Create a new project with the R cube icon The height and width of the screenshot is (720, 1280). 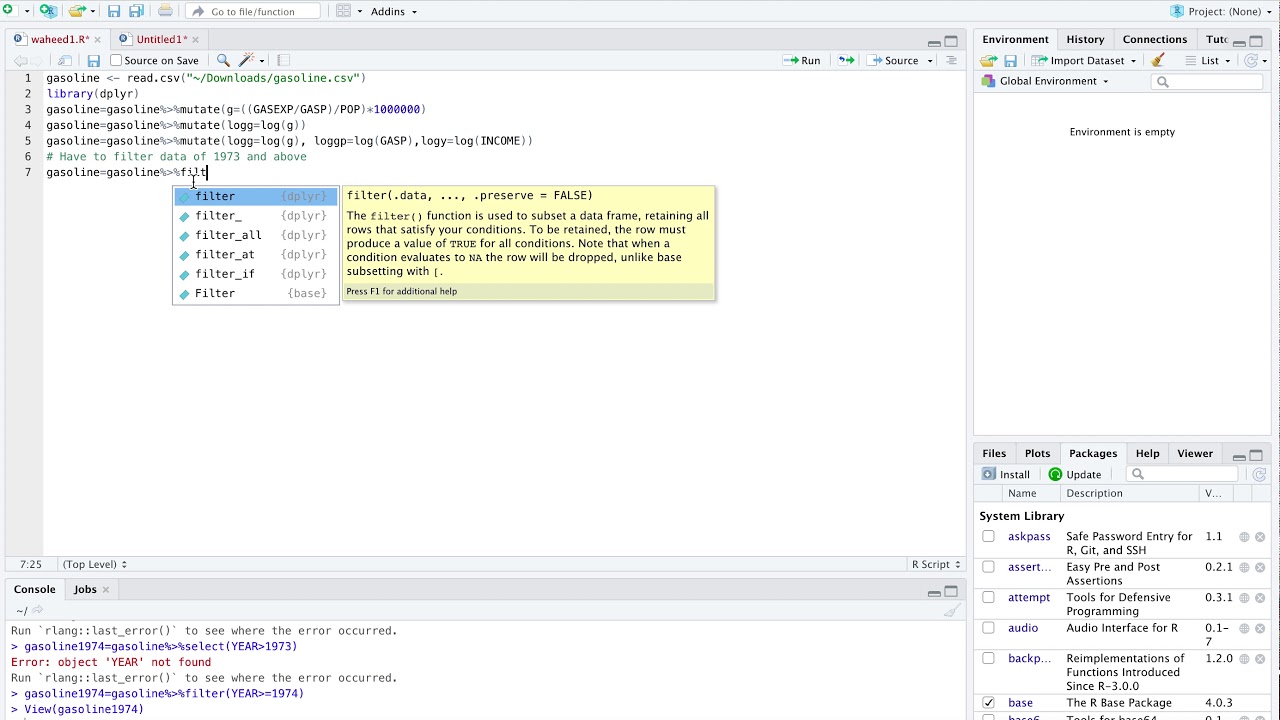pos(47,11)
